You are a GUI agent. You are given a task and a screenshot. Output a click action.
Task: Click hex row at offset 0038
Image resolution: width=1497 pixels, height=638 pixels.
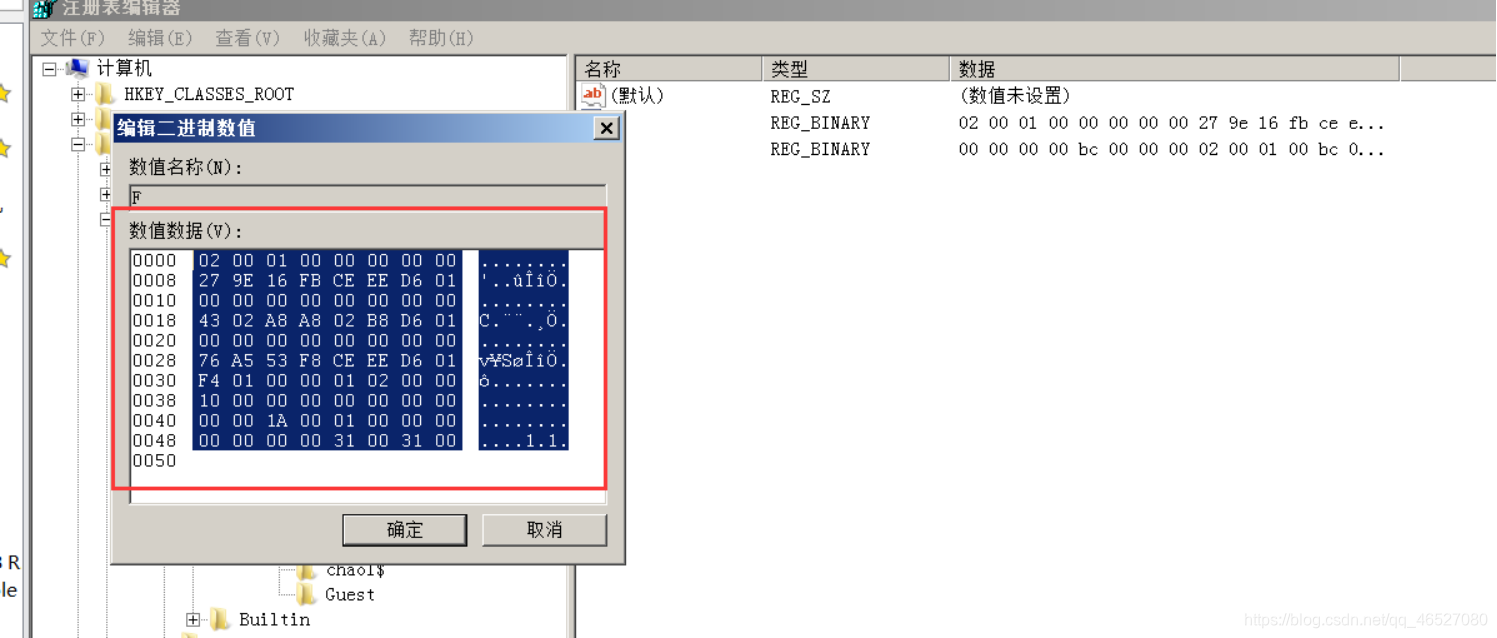click(x=327, y=400)
